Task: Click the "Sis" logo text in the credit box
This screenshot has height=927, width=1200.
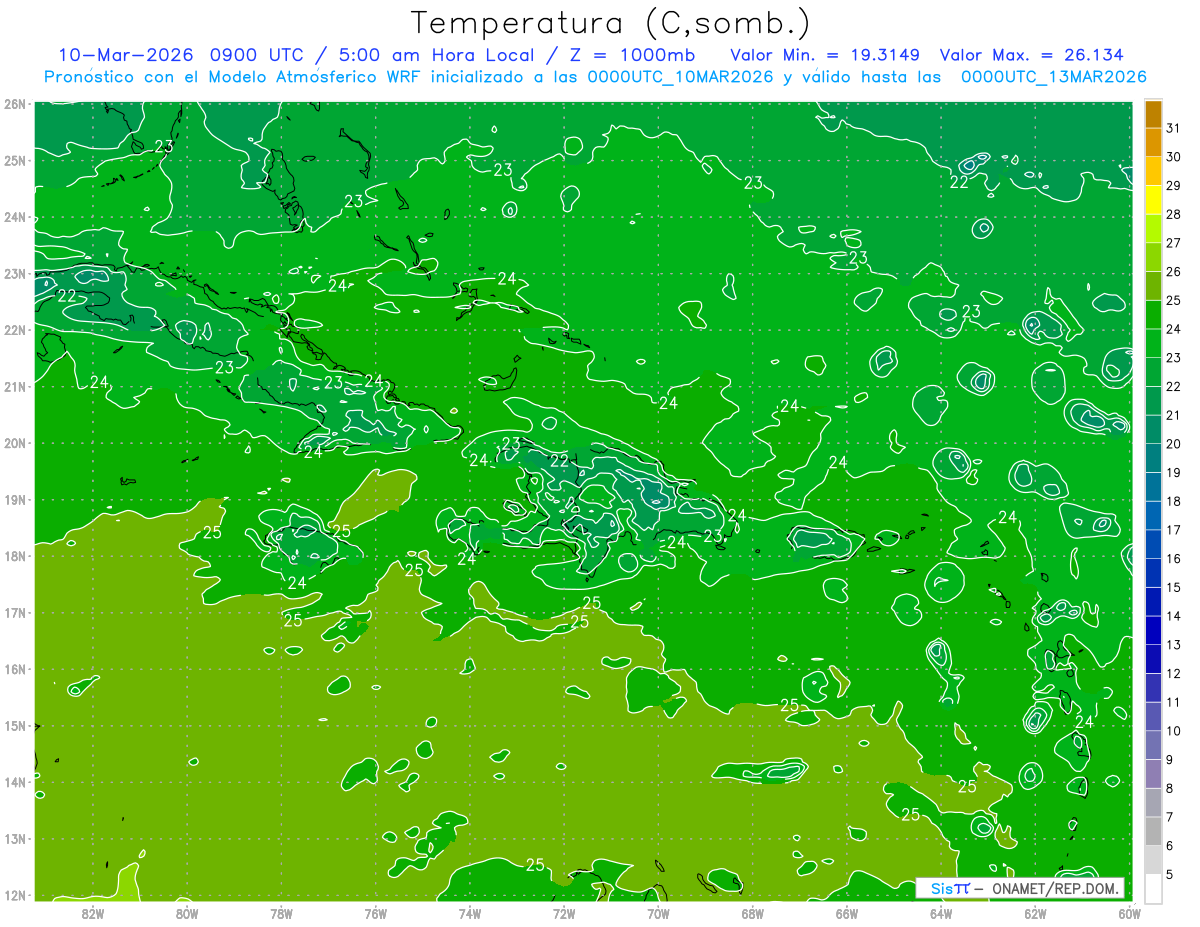Action: (x=940, y=888)
